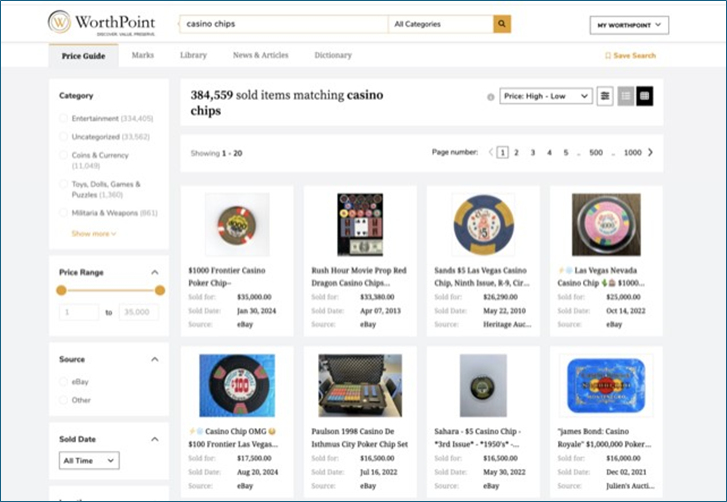Open 'Sahara - $5 Casino Chip' title

[478, 438]
